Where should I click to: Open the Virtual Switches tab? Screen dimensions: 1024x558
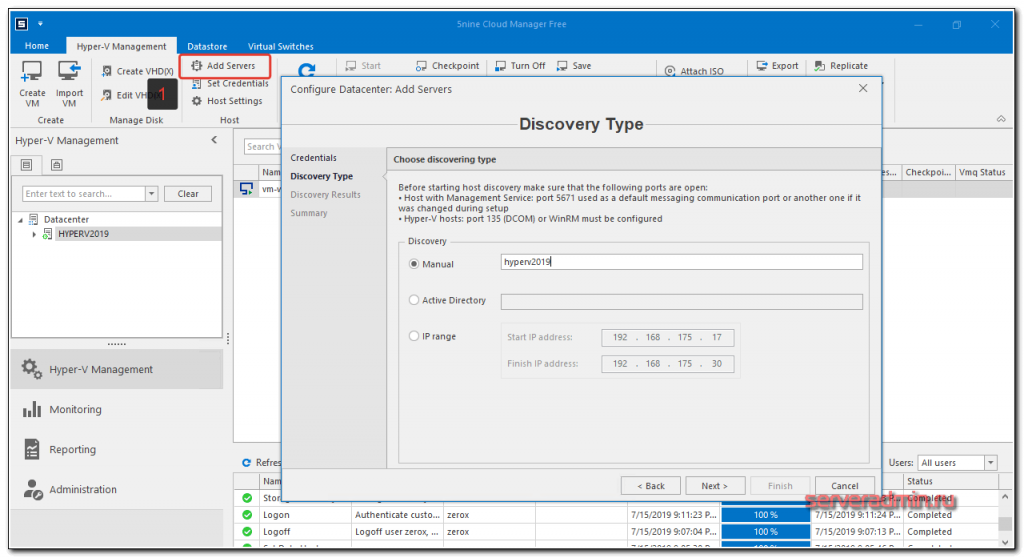[280, 46]
